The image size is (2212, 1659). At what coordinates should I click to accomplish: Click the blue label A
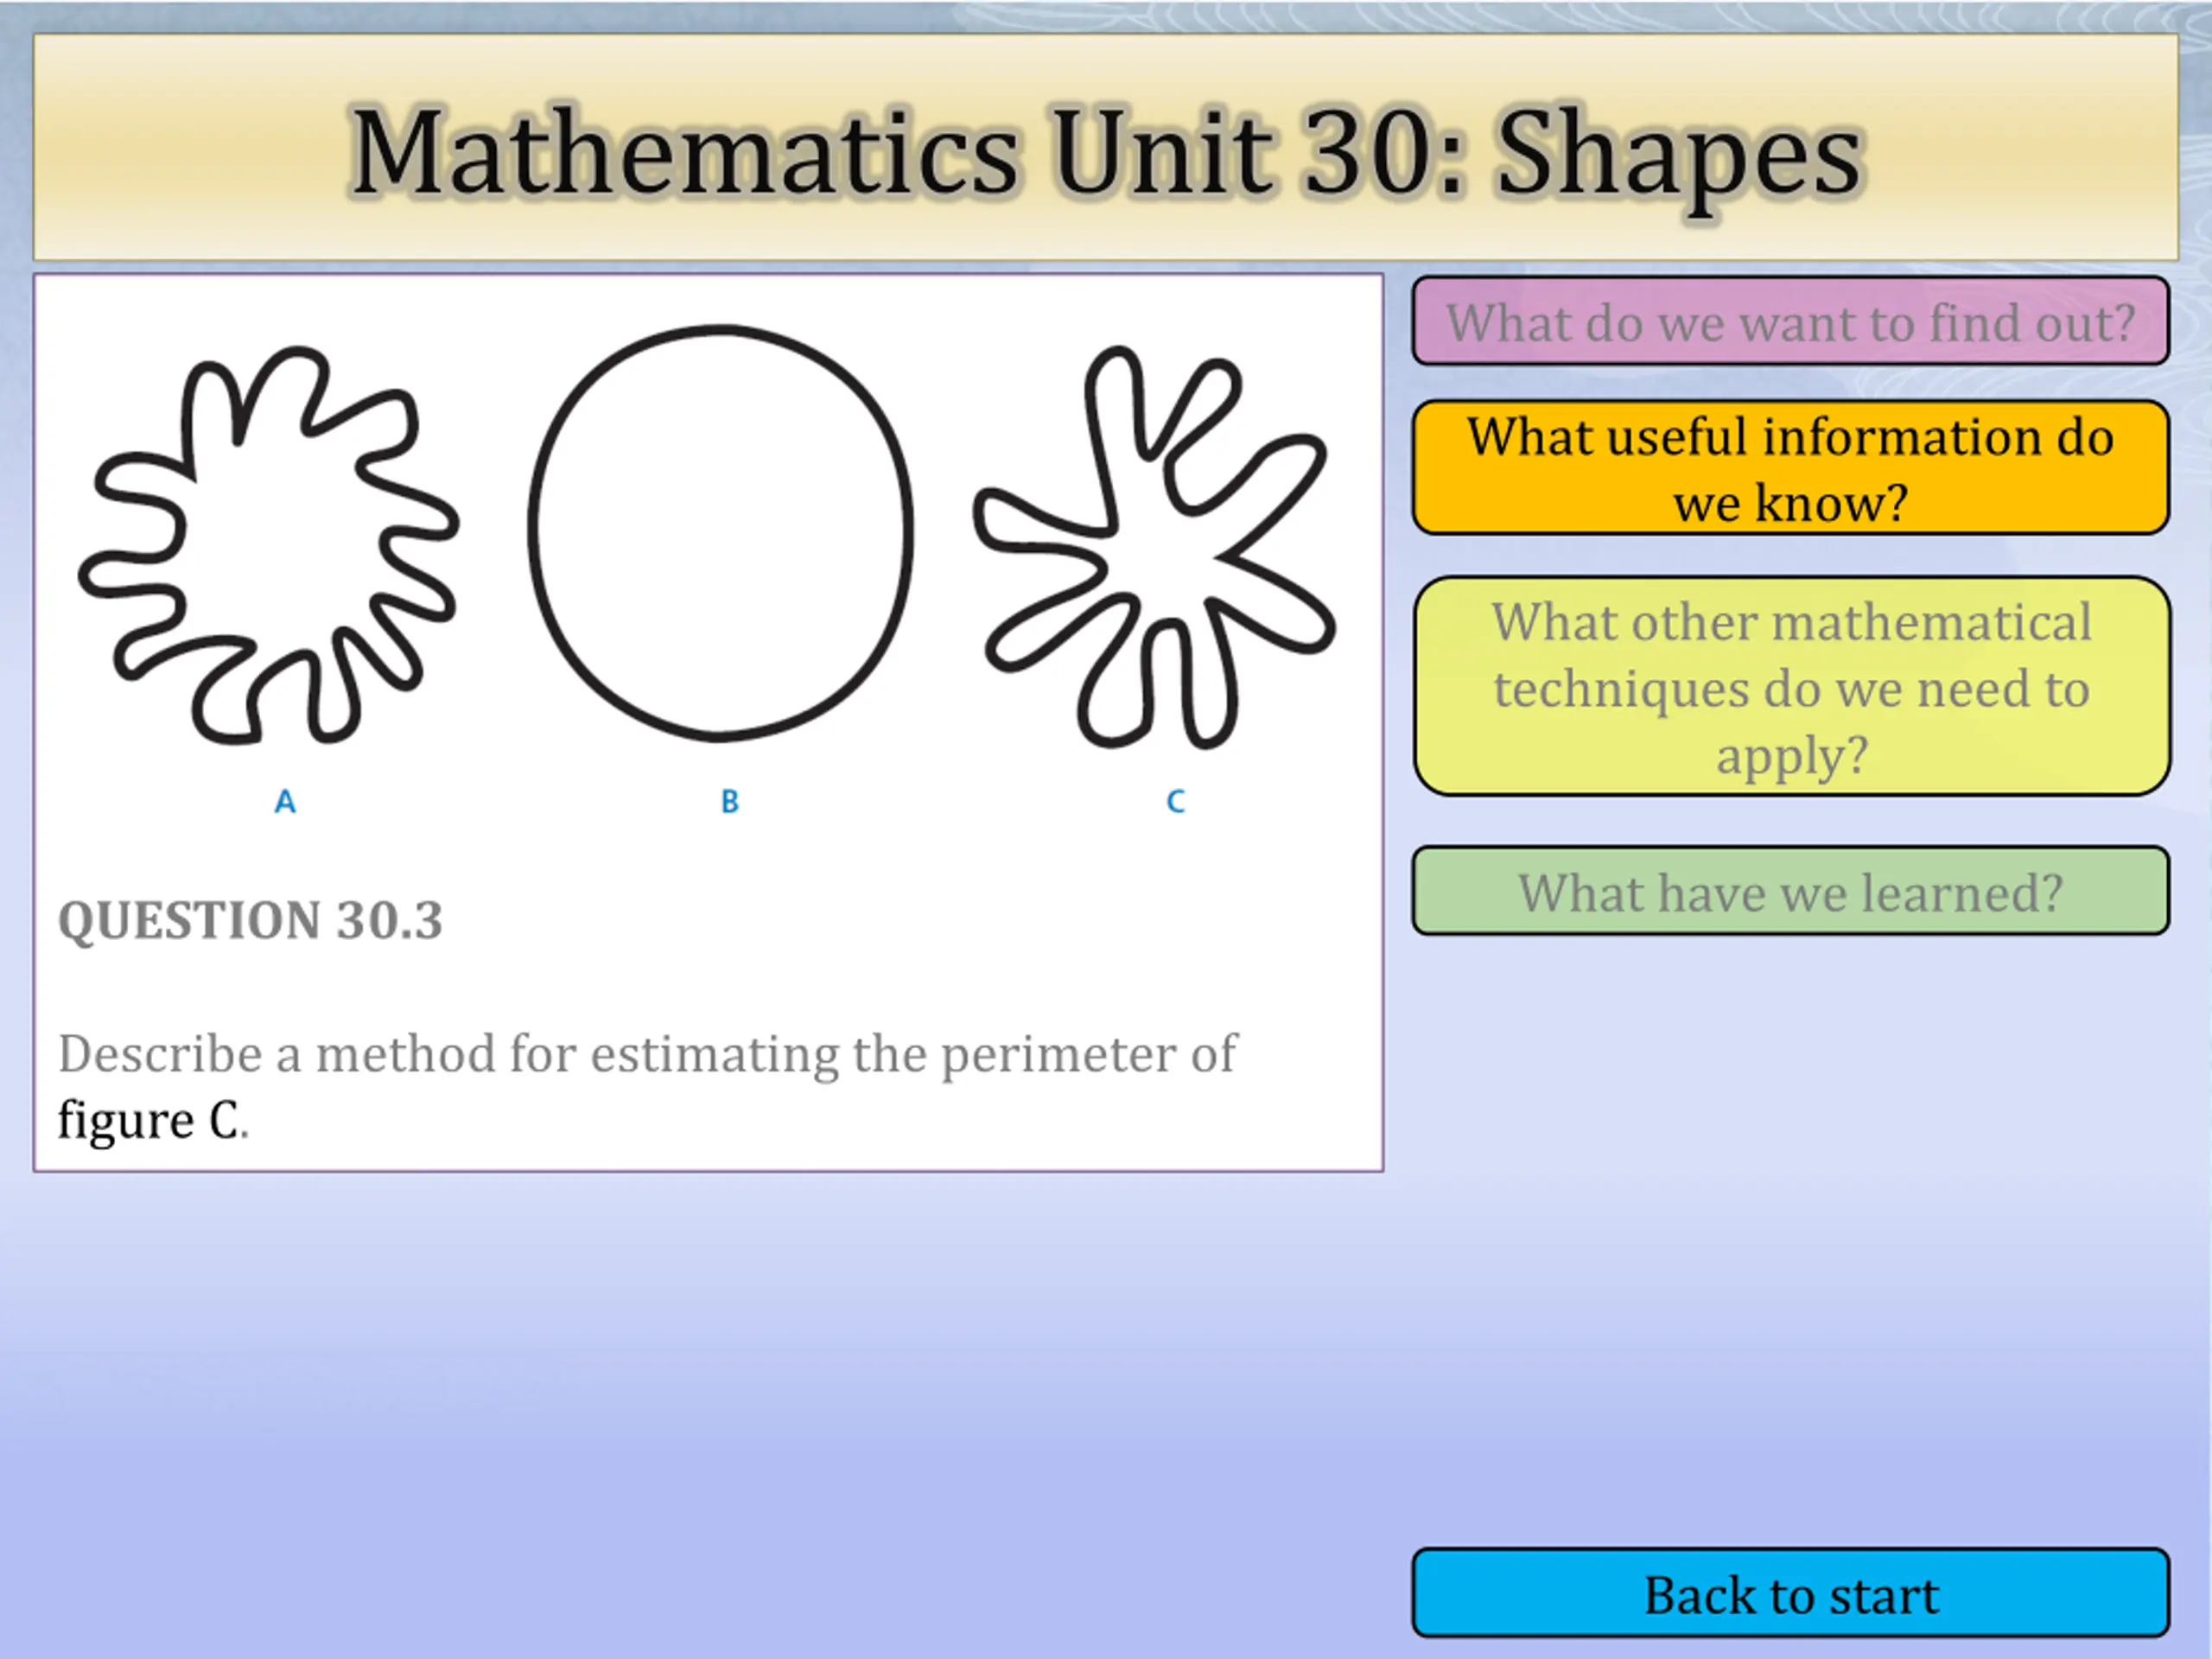(x=285, y=801)
